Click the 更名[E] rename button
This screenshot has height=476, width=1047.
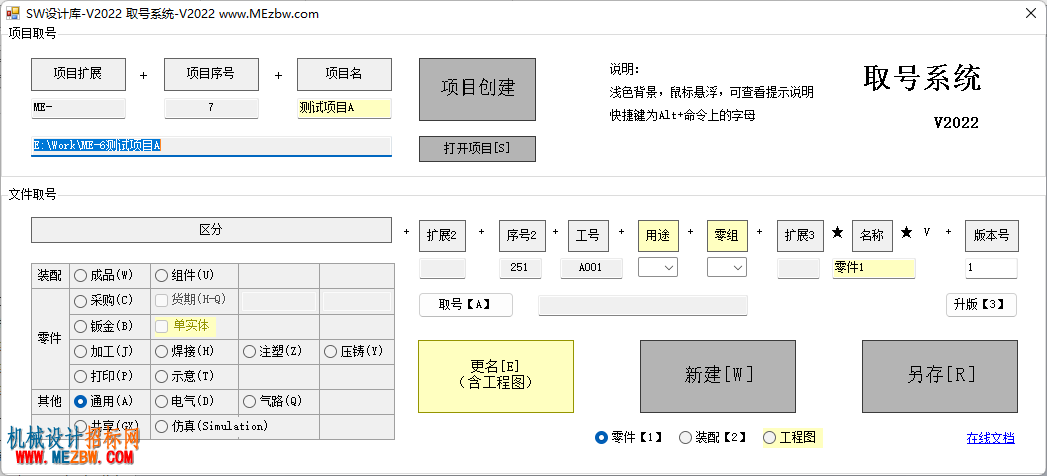coord(495,376)
